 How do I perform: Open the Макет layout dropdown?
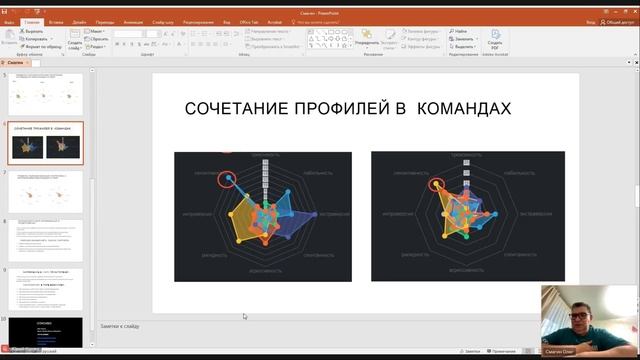click(x=95, y=31)
